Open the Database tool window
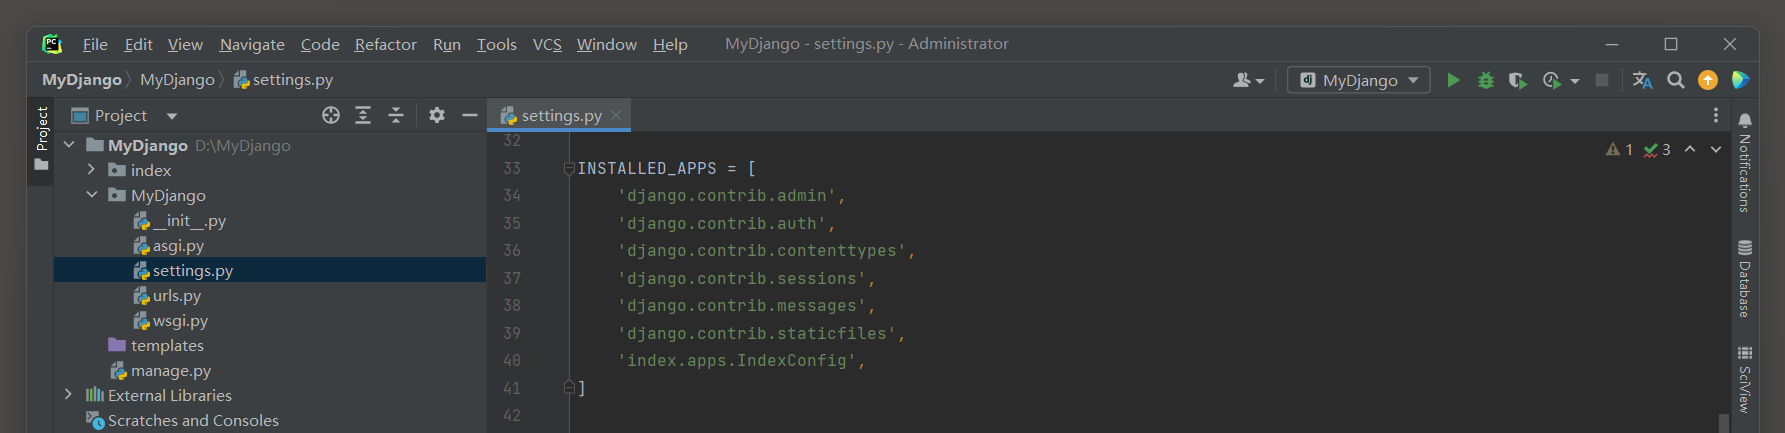Image resolution: width=1785 pixels, height=433 pixels. click(1745, 279)
